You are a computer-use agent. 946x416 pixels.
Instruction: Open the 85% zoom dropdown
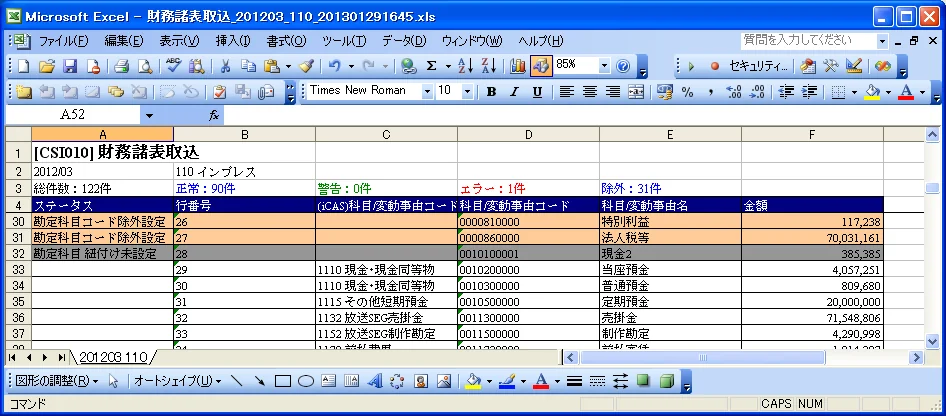pyautogui.click(x=605, y=65)
